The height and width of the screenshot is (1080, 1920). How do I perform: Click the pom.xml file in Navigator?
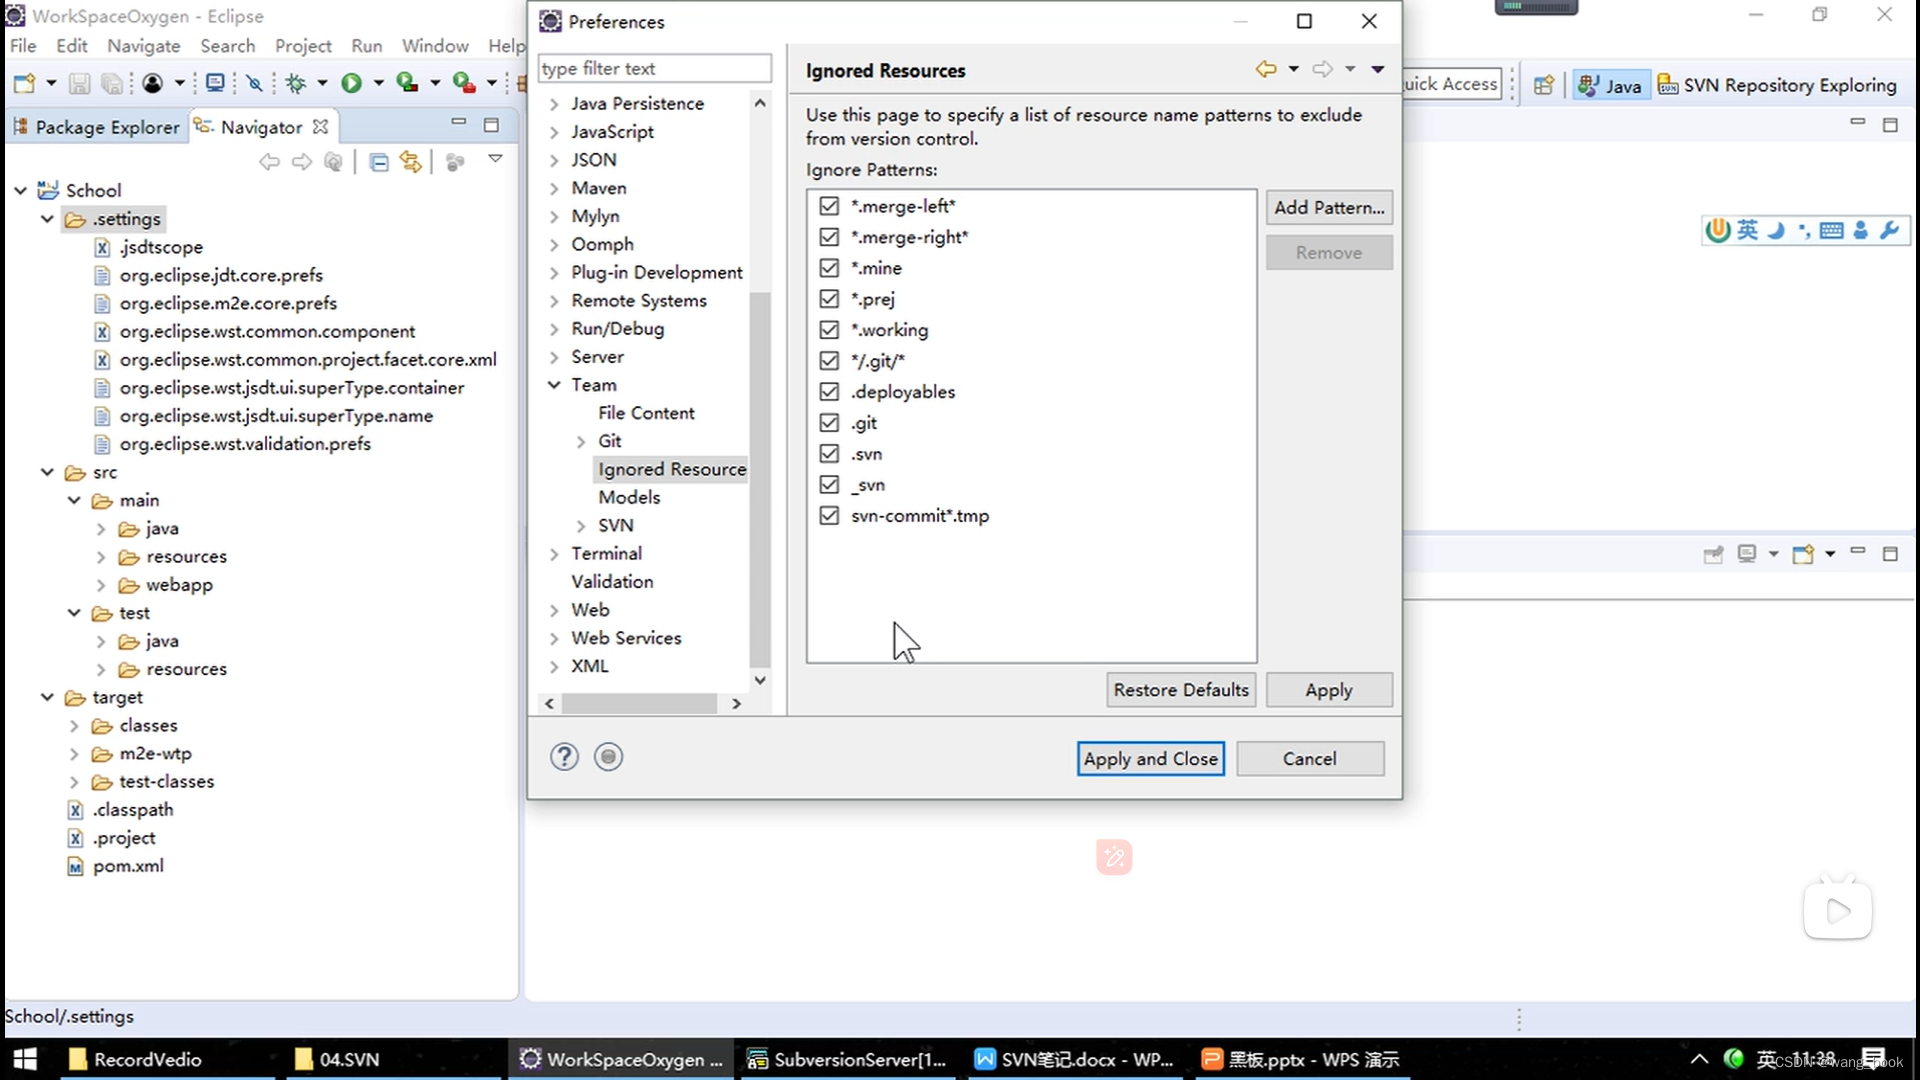pos(128,866)
